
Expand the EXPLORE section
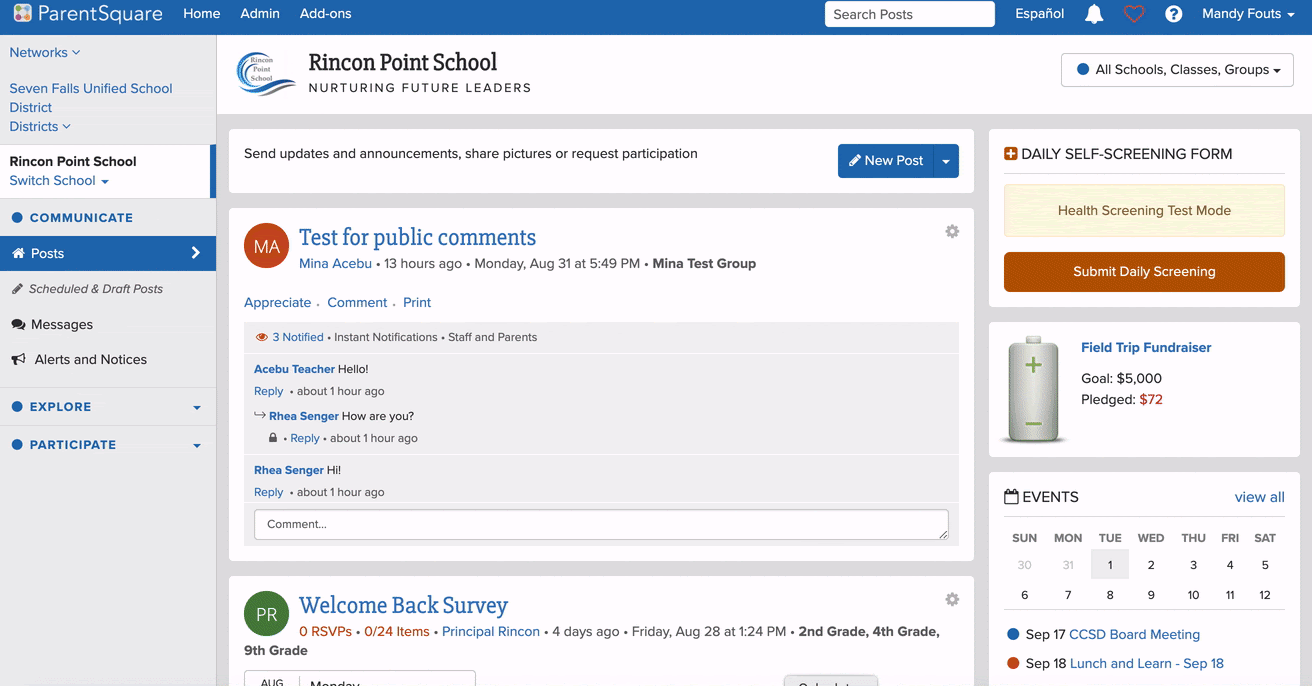[107, 407]
